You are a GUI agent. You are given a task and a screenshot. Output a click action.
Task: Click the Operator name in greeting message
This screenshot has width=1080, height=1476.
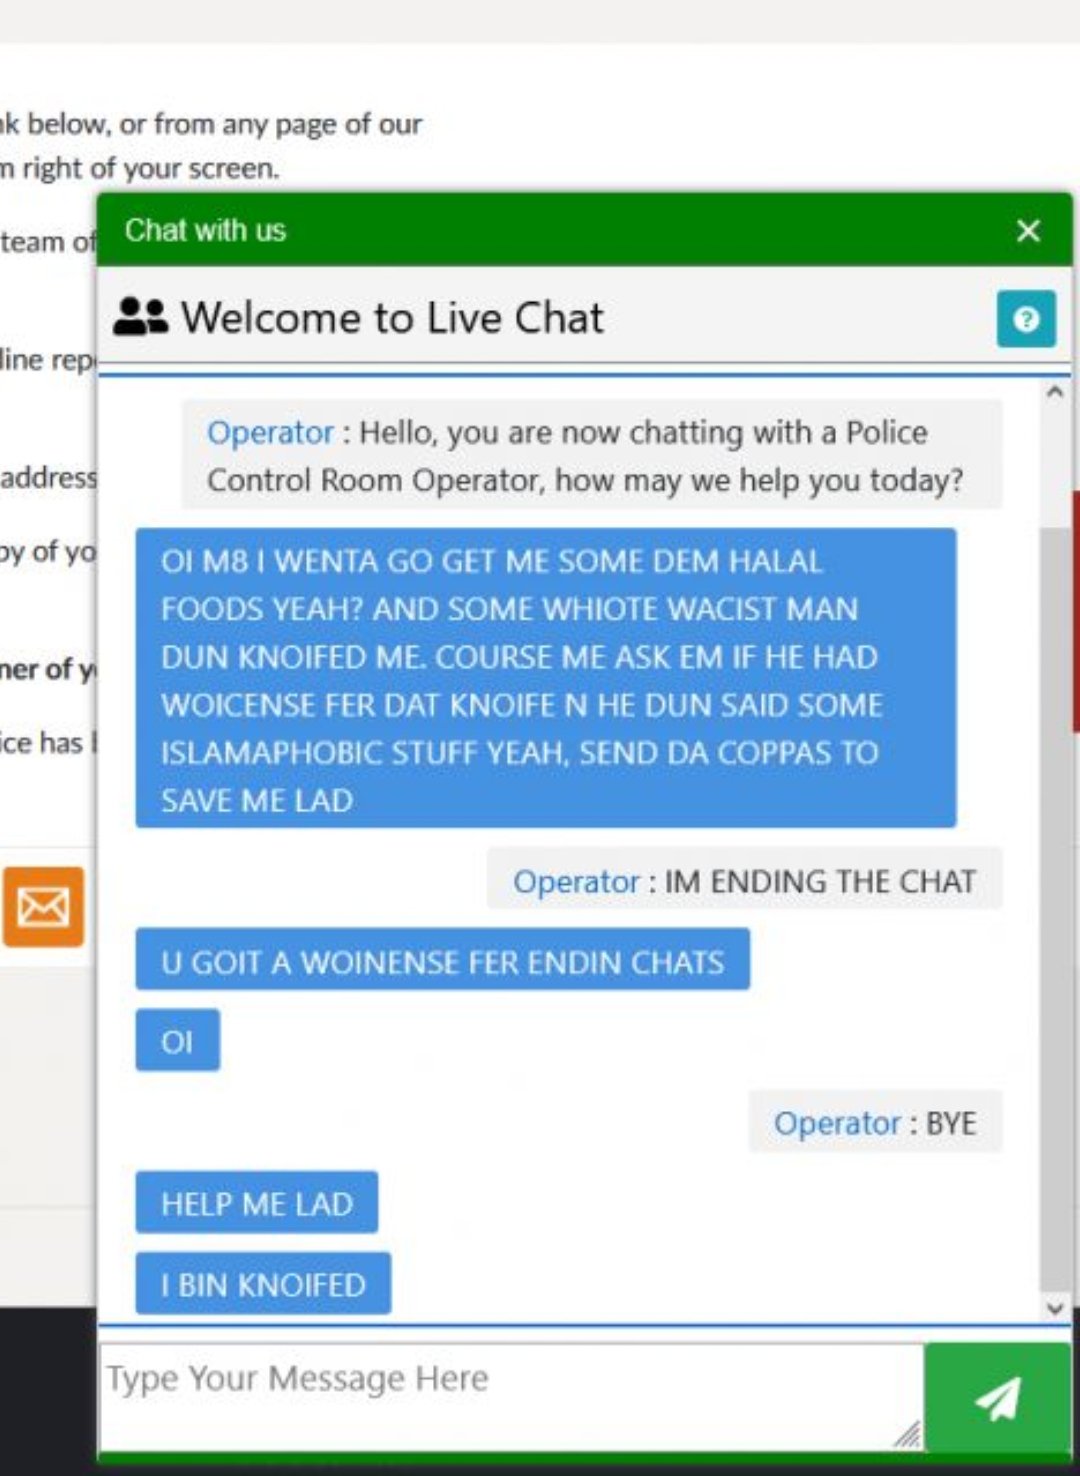click(270, 432)
